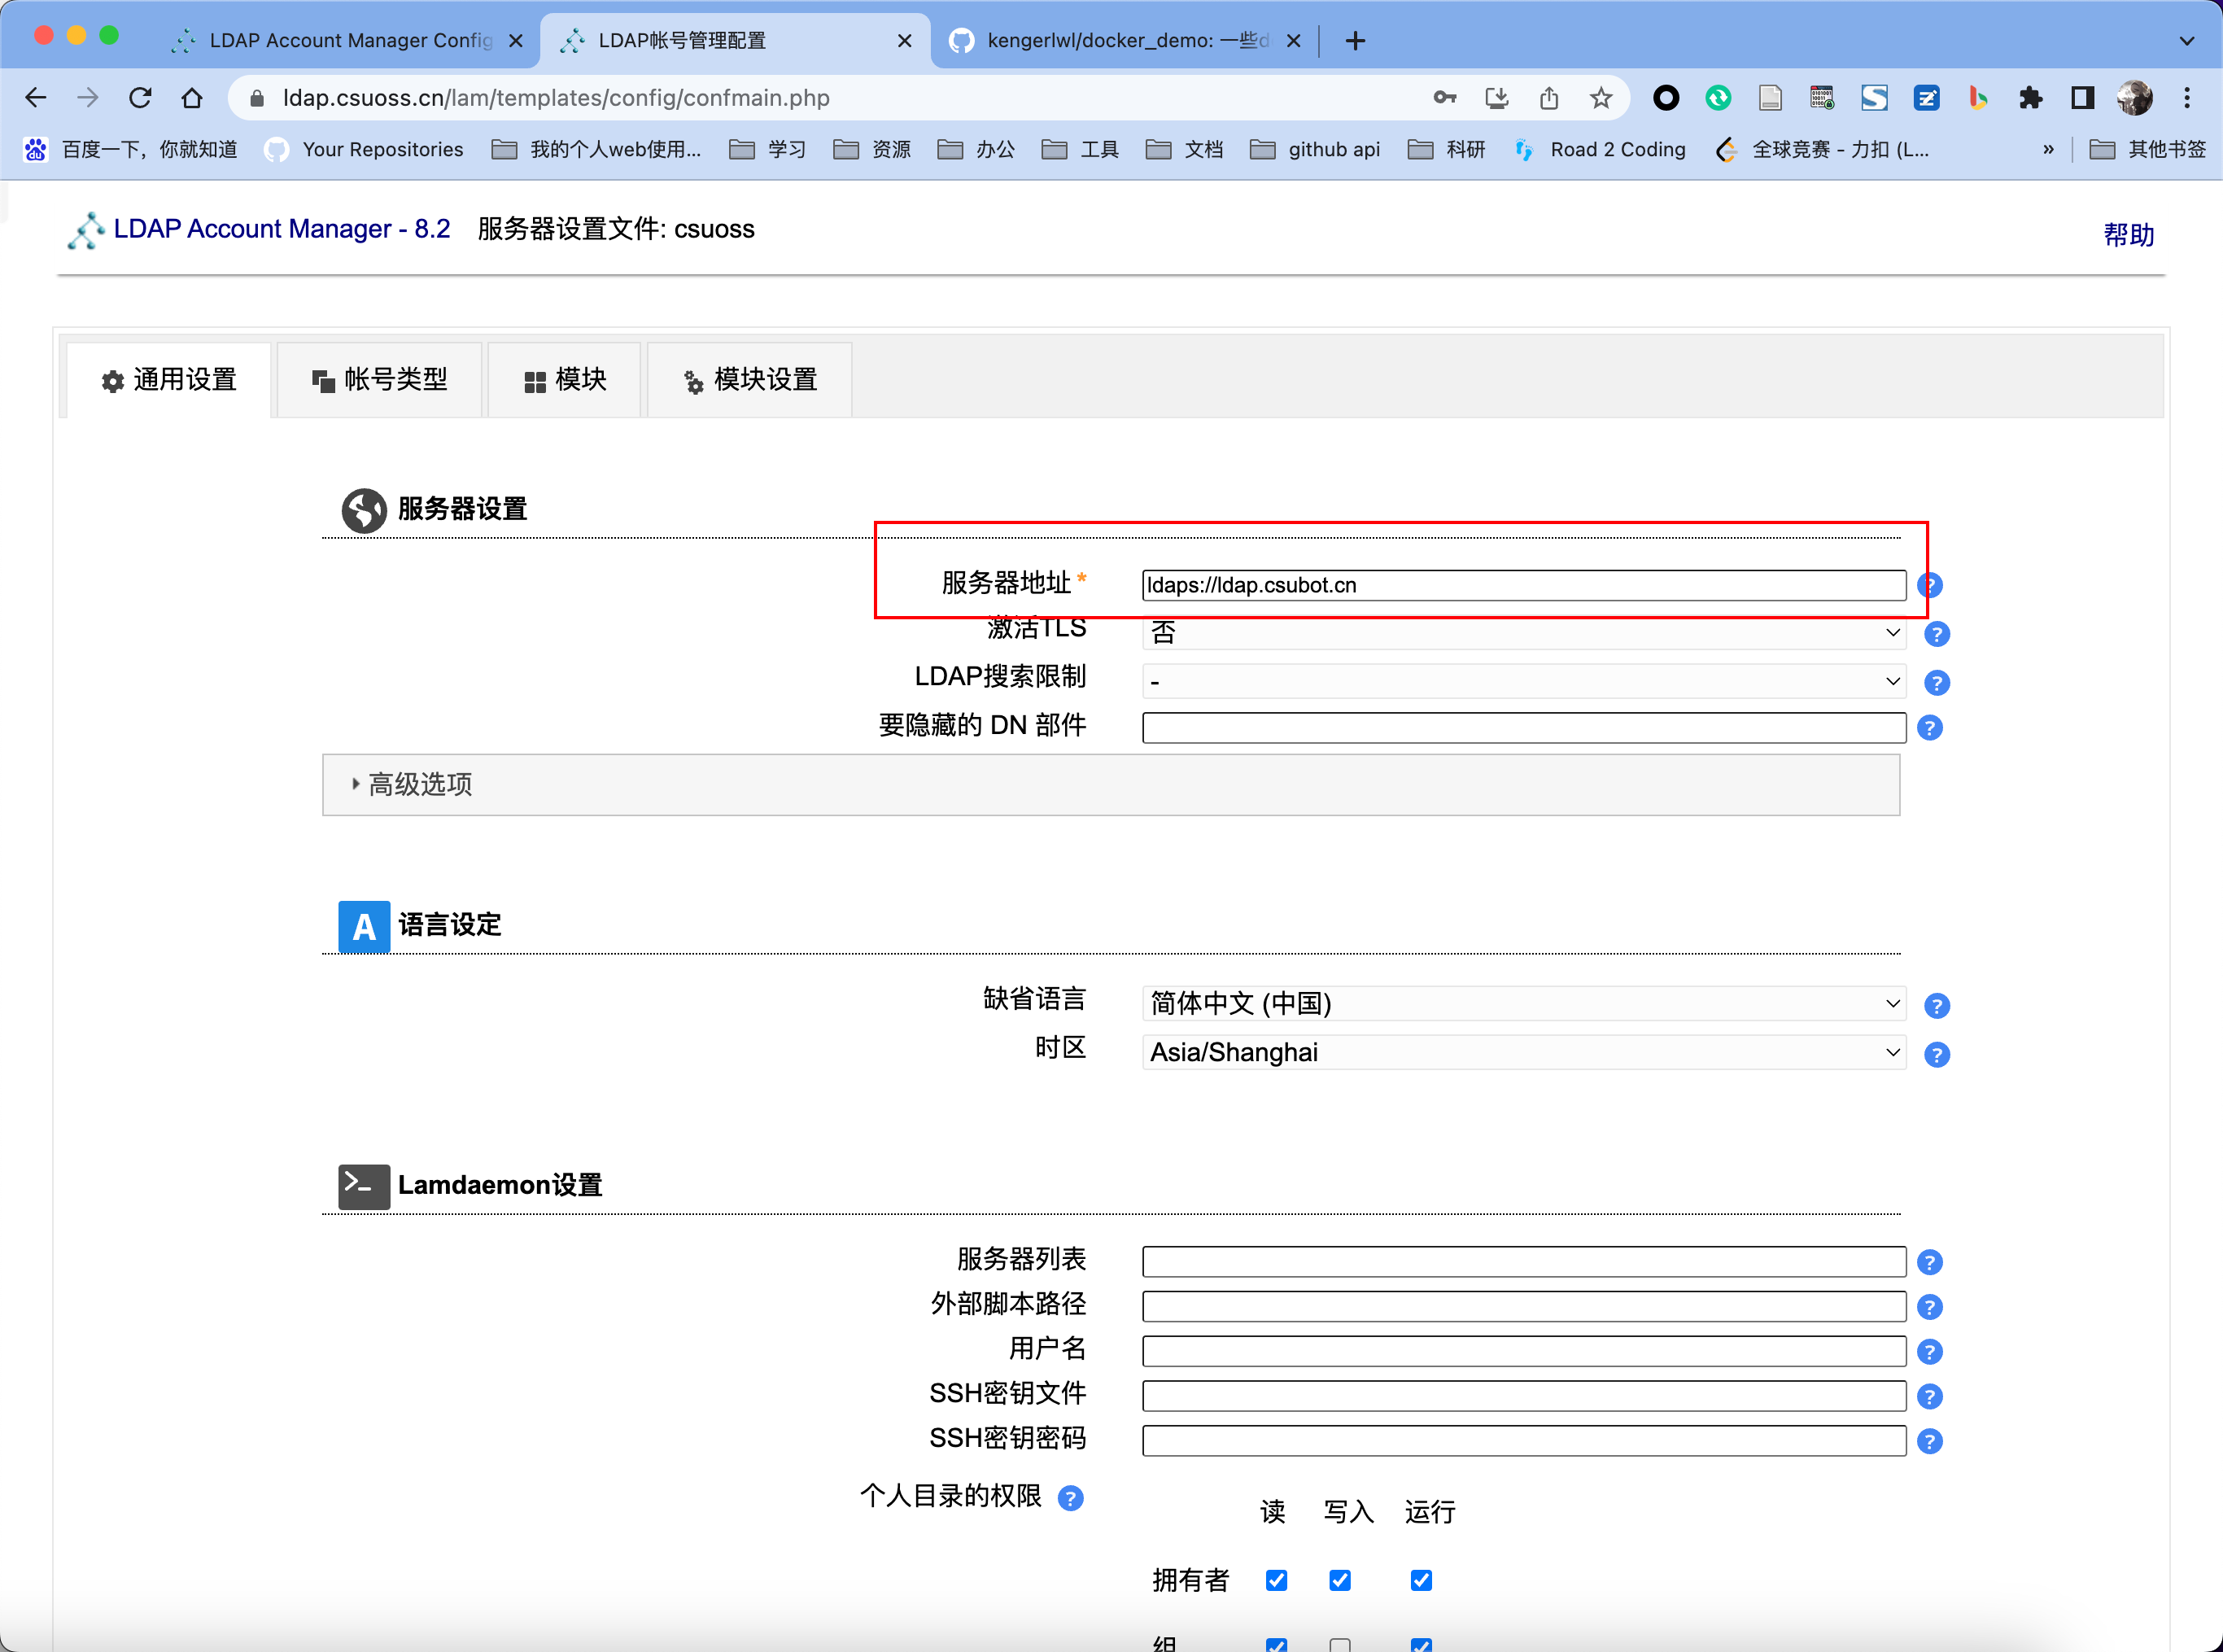2223x1652 pixels.
Task: Toggle the 拥有者 运行 checkbox
Action: pyautogui.click(x=1421, y=1580)
